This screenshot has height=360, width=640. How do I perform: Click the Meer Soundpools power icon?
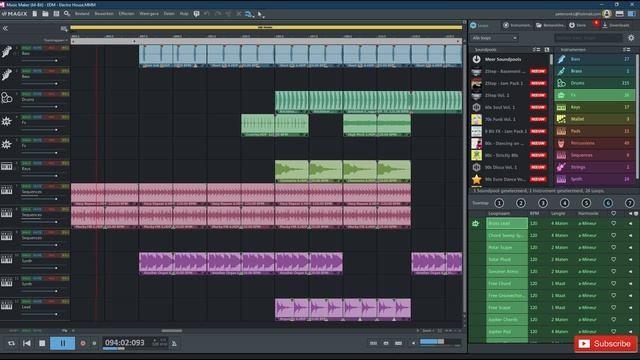tap(476, 59)
